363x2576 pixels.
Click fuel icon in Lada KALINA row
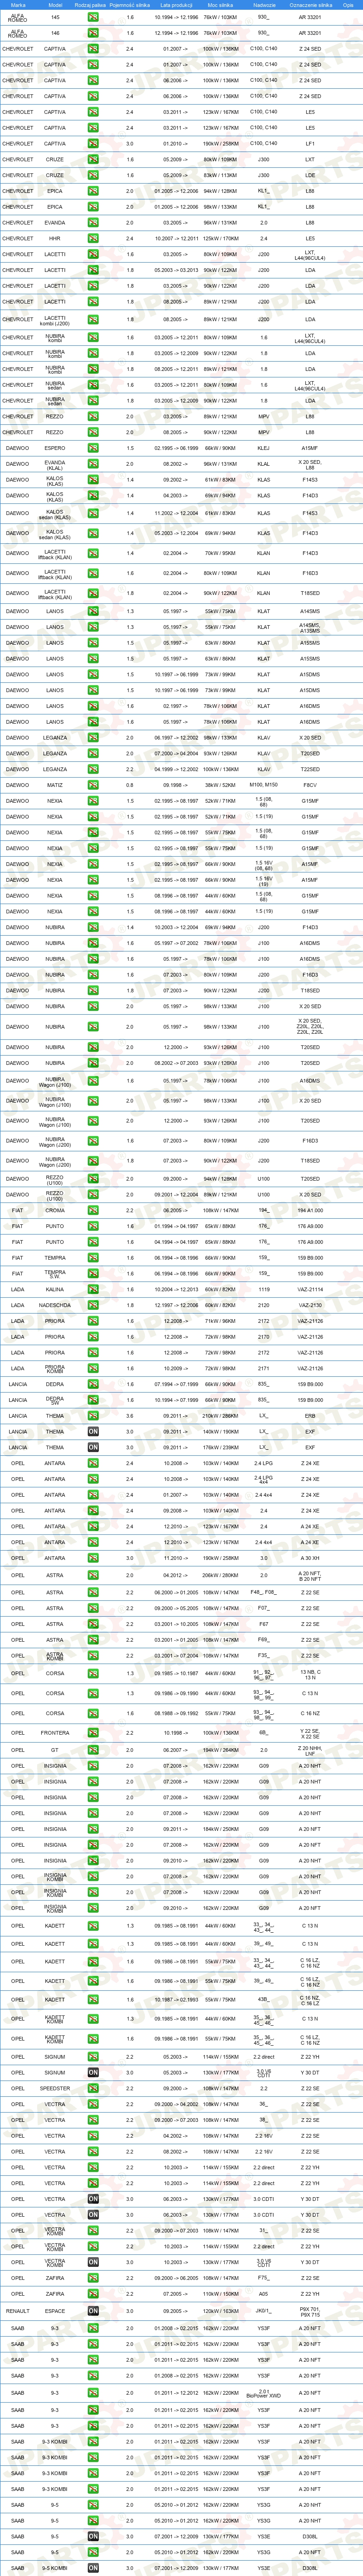pos(93,1289)
